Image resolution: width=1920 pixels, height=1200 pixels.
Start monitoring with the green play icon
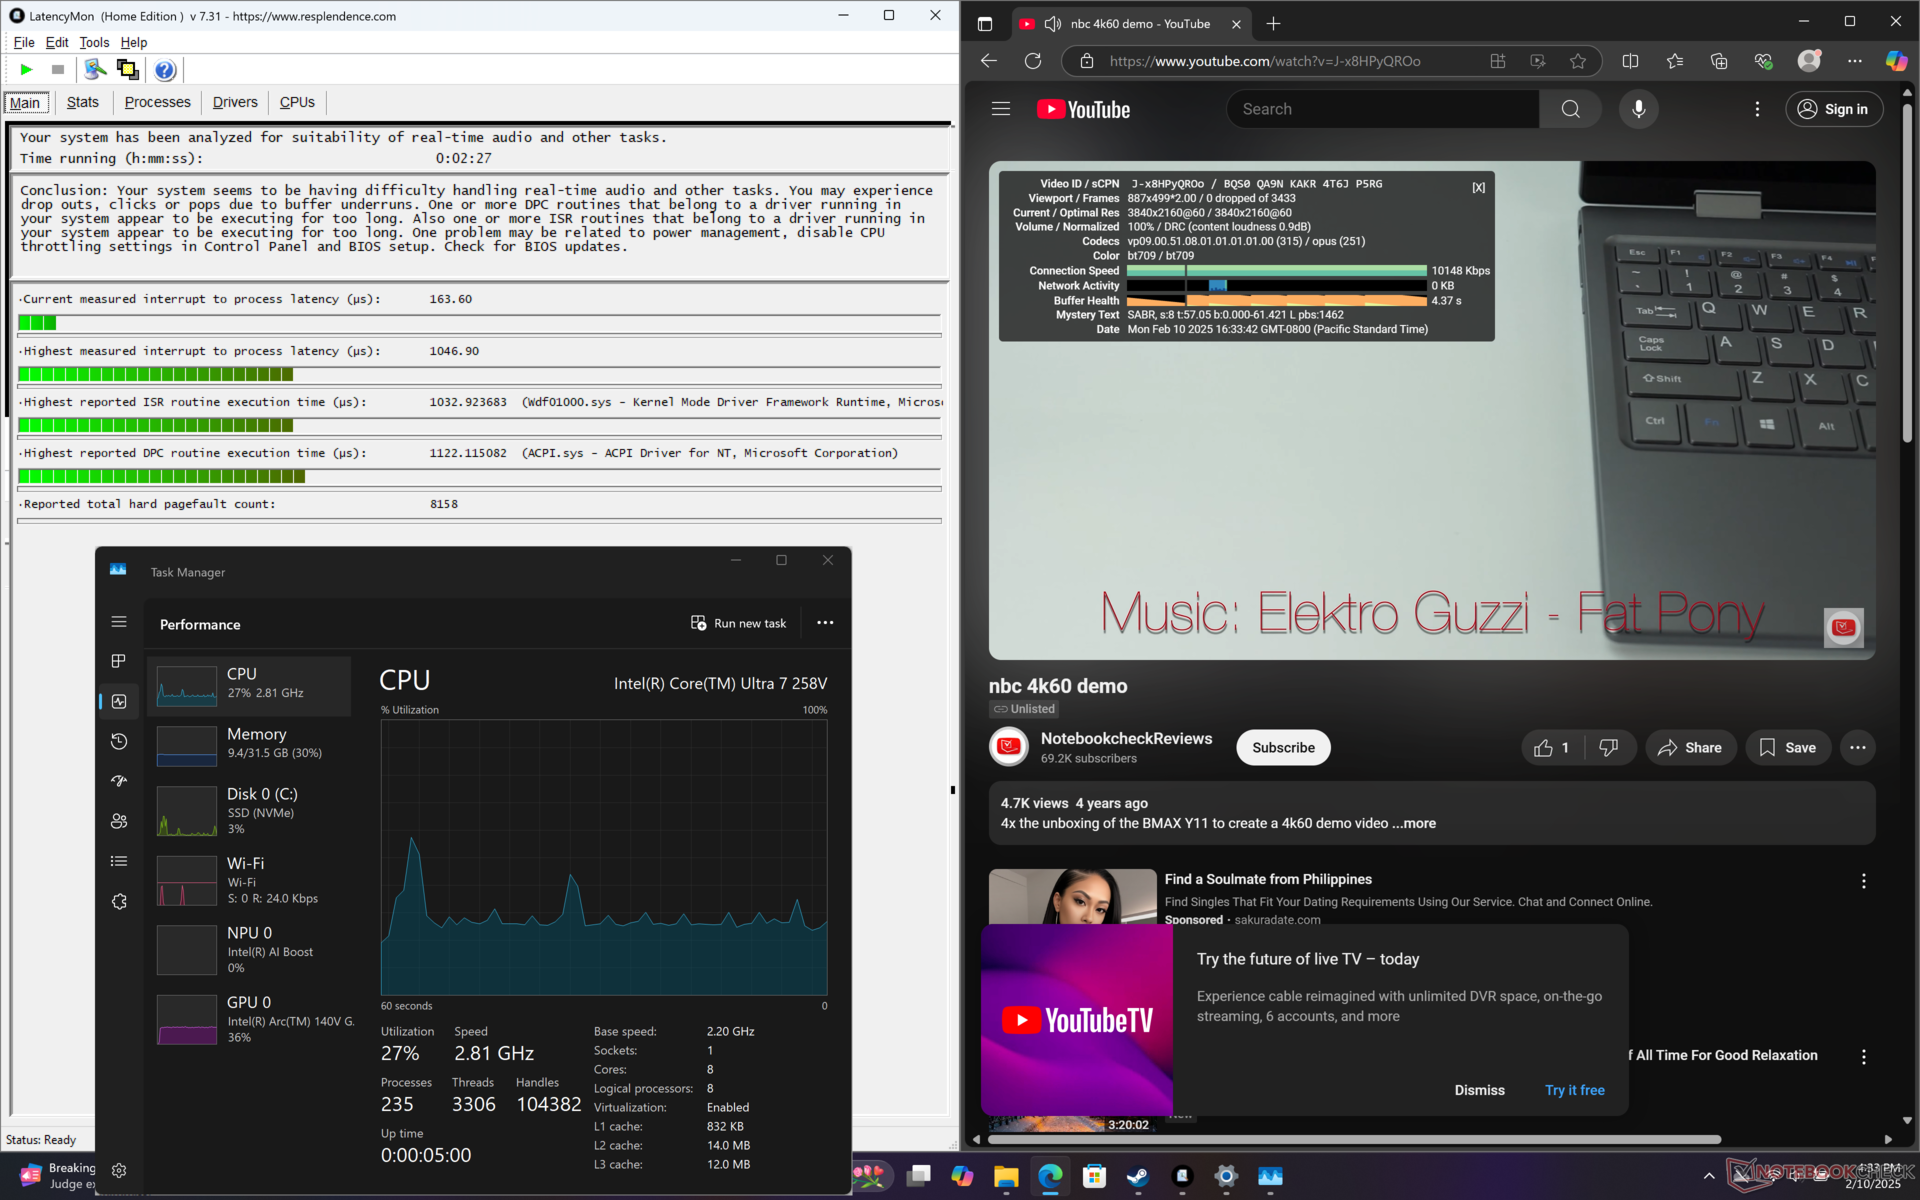(x=27, y=69)
